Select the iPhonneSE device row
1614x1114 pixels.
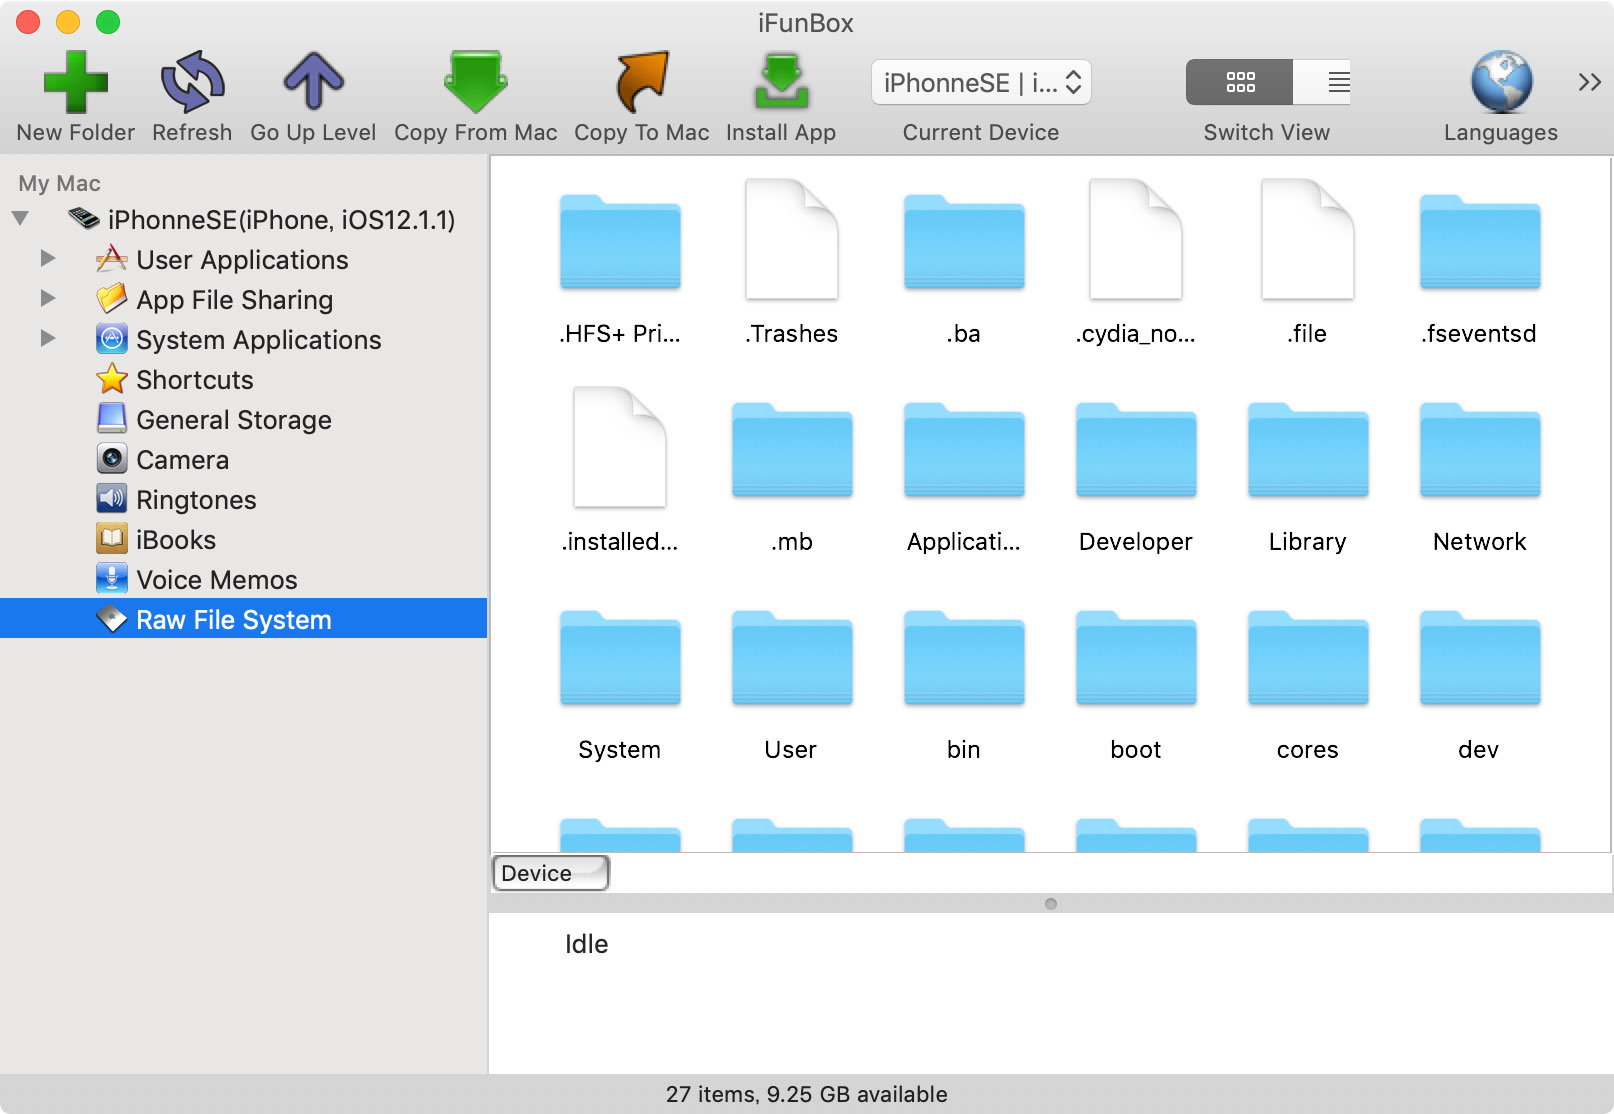tap(261, 220)
